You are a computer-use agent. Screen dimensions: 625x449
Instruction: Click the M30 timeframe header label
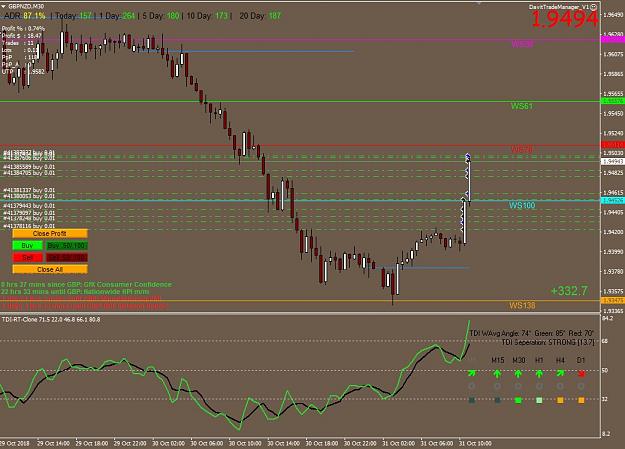click(519, 360)
